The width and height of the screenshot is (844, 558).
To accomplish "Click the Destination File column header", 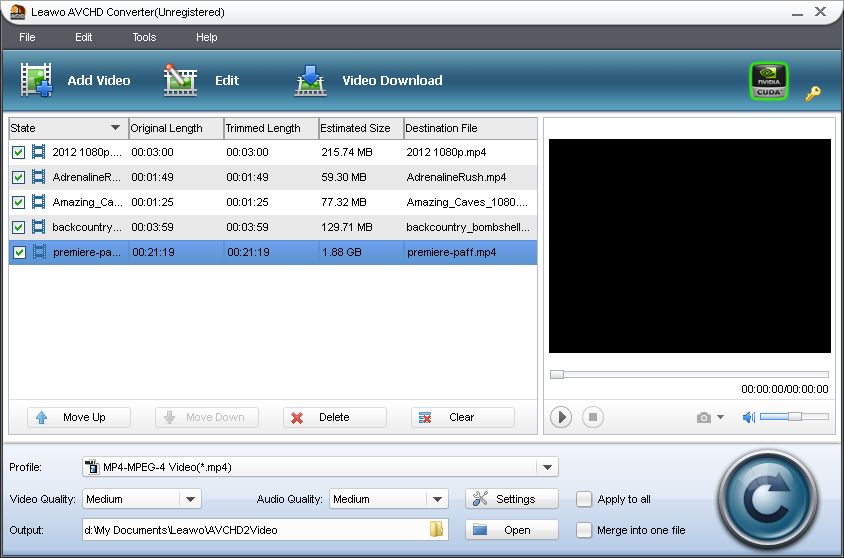I will [x=470, y=128].
